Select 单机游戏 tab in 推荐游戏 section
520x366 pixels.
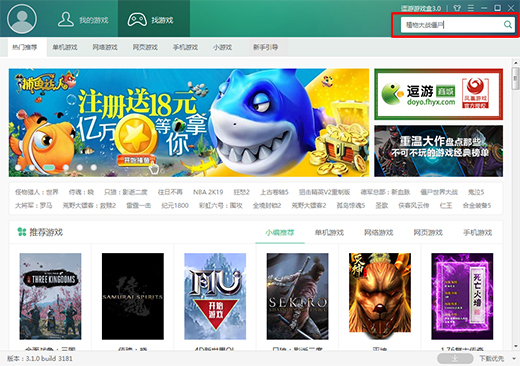coord(329,232)
